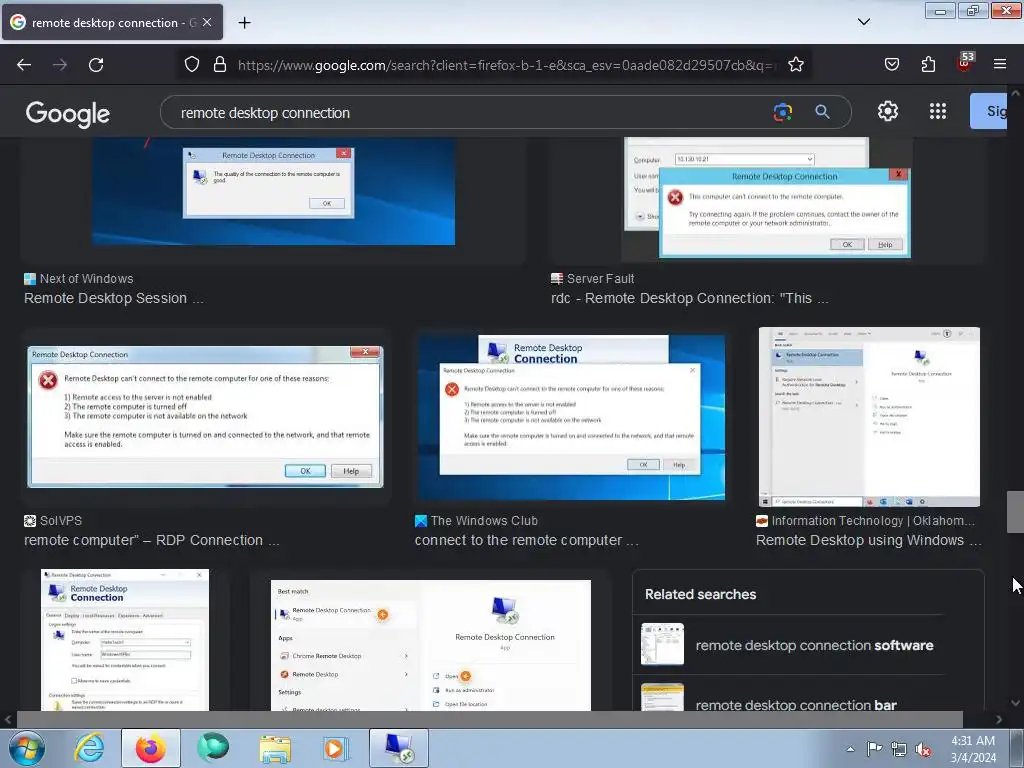Screen dimensions: 1024x768
Task: Open the Firefox hamburger application menu
Action: click(1000, 64)
